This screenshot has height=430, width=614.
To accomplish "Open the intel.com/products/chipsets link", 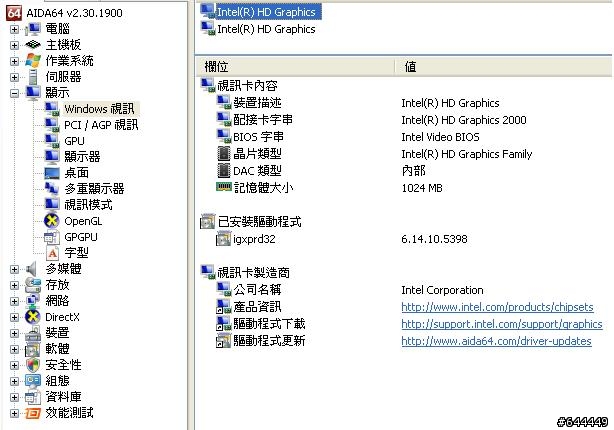I will 497,307.
